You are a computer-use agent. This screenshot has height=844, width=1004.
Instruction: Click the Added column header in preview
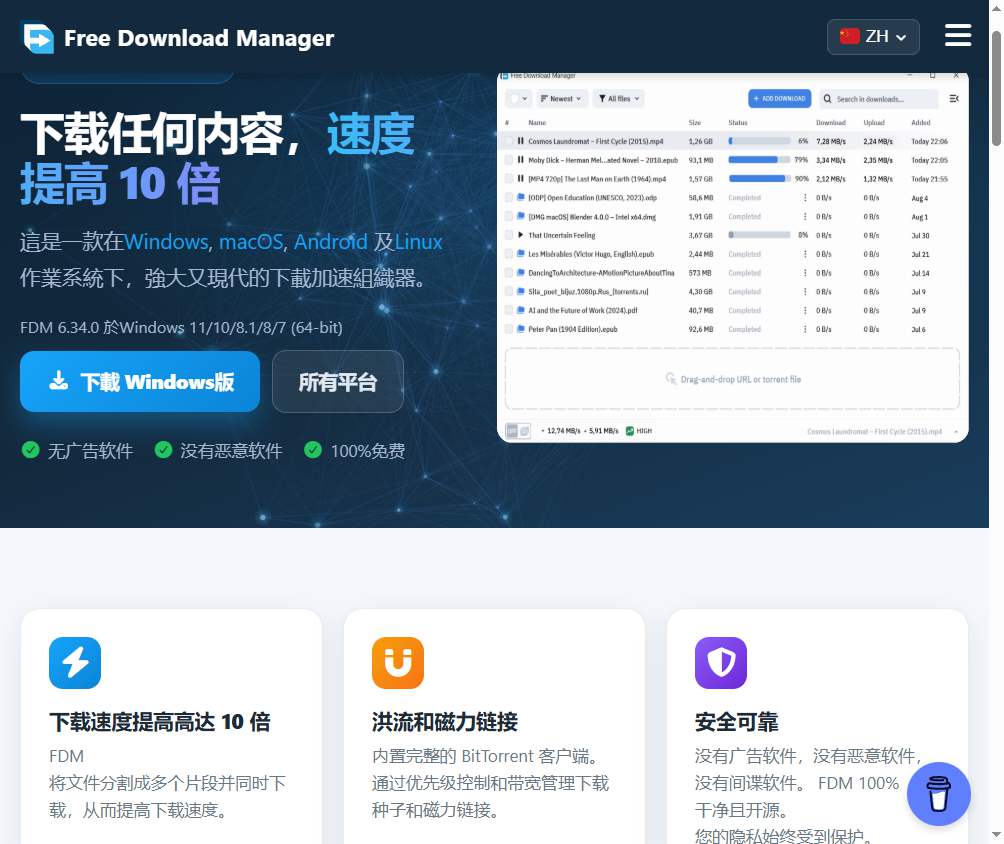pos(921,122)
